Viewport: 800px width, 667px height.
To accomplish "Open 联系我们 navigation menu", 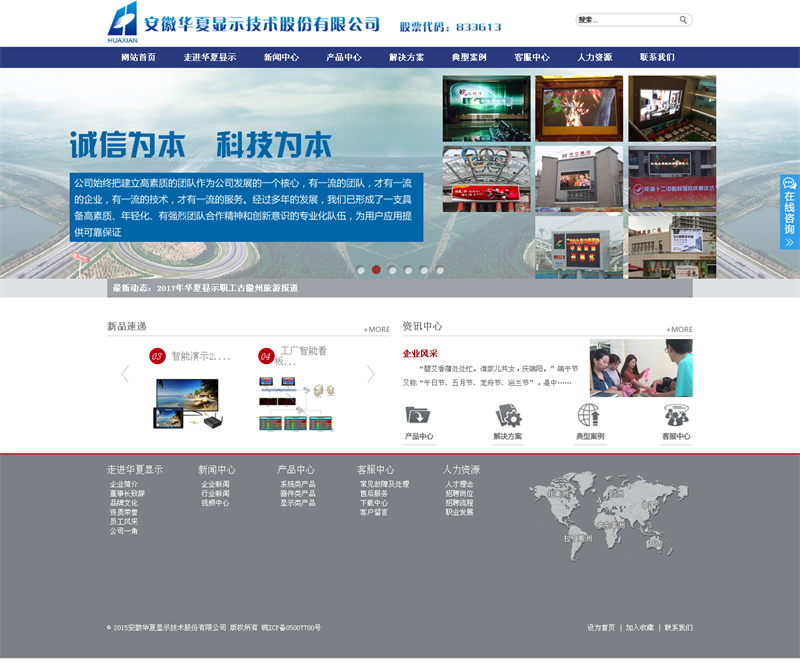I will (x=657, y=57).
